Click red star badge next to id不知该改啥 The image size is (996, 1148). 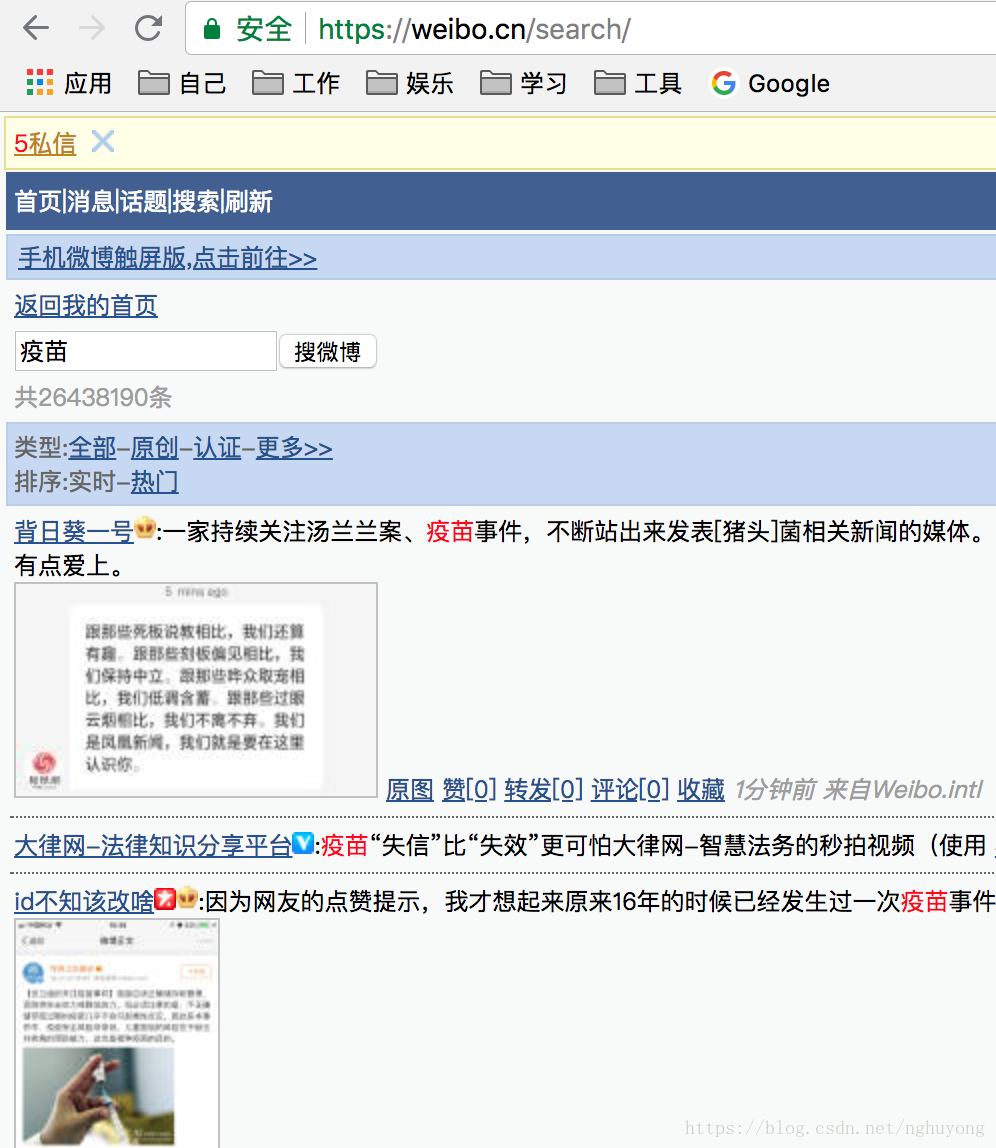click(x=166, y=898)
